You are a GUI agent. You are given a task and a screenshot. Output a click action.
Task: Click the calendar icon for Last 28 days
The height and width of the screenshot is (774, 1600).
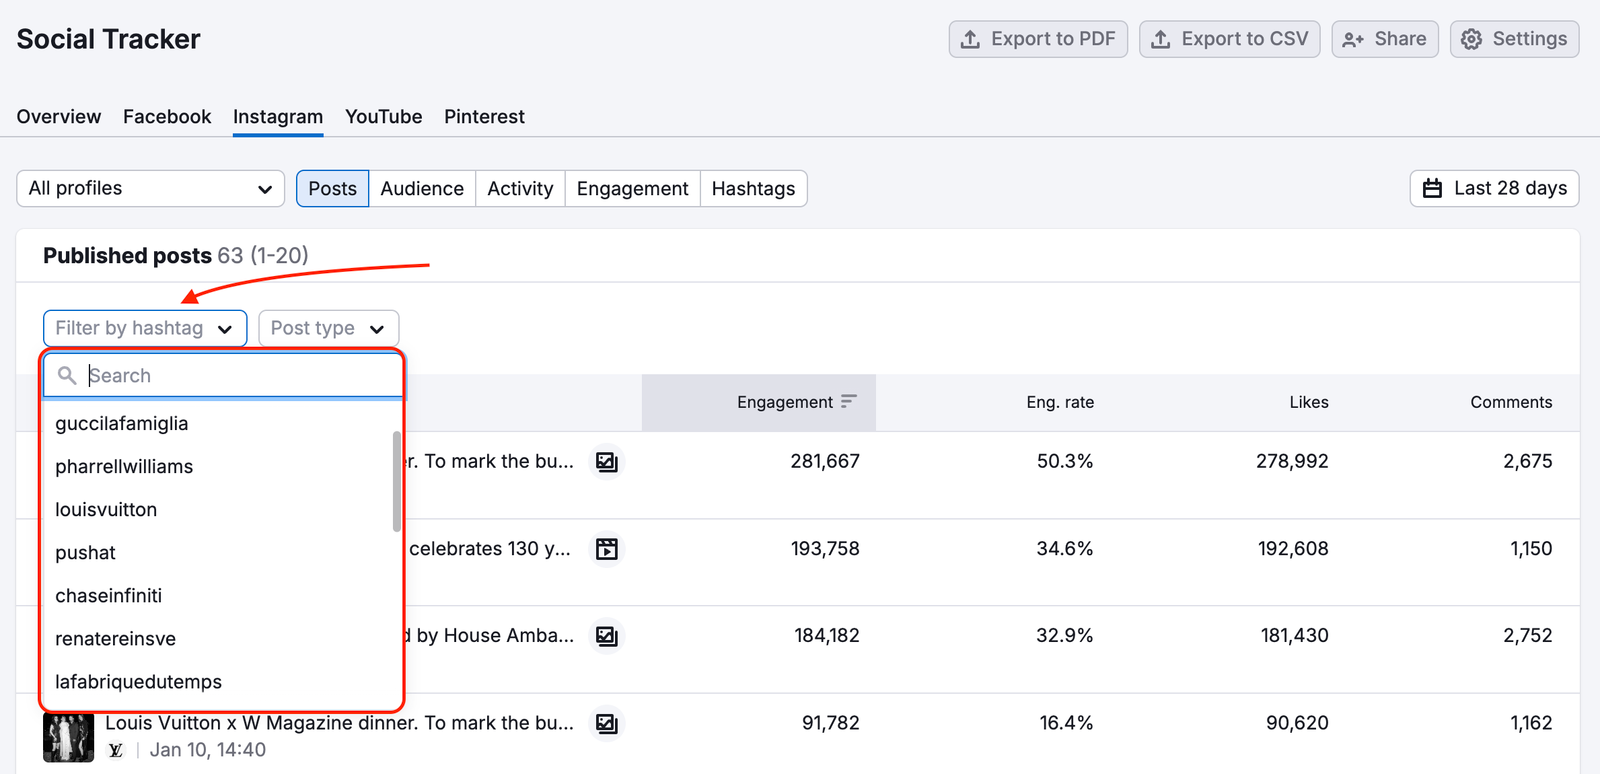tap(1432, 189)
